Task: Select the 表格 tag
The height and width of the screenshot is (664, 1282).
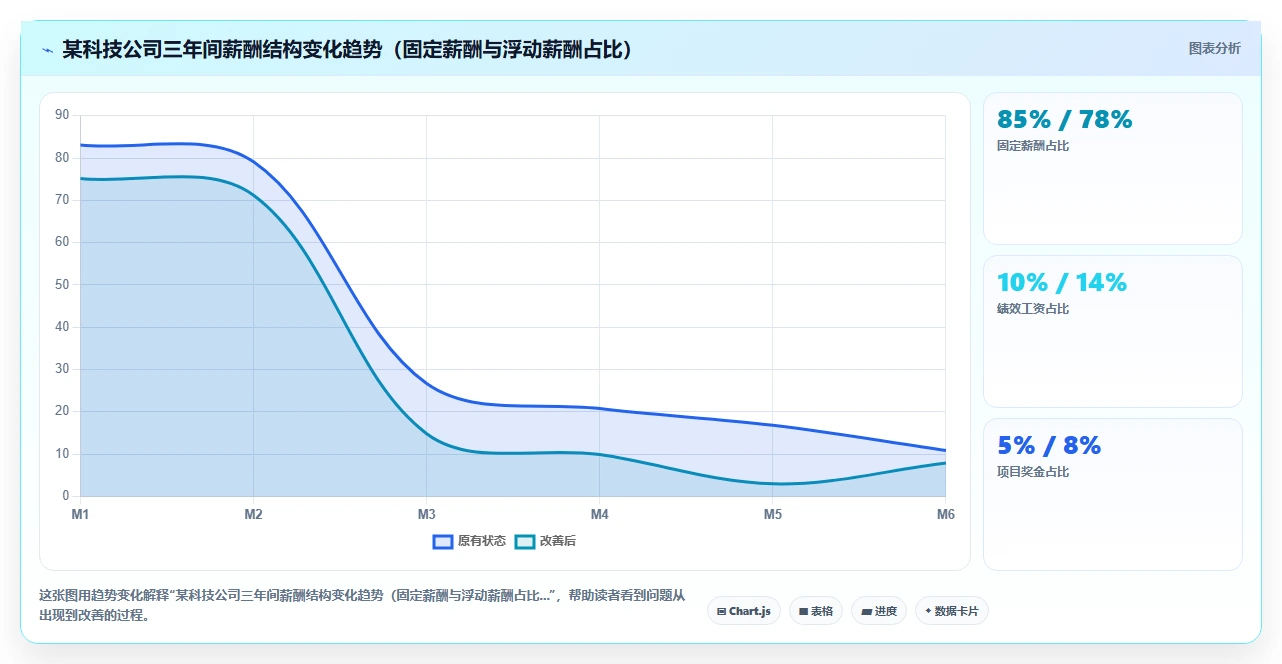Action: coord(816,611)
